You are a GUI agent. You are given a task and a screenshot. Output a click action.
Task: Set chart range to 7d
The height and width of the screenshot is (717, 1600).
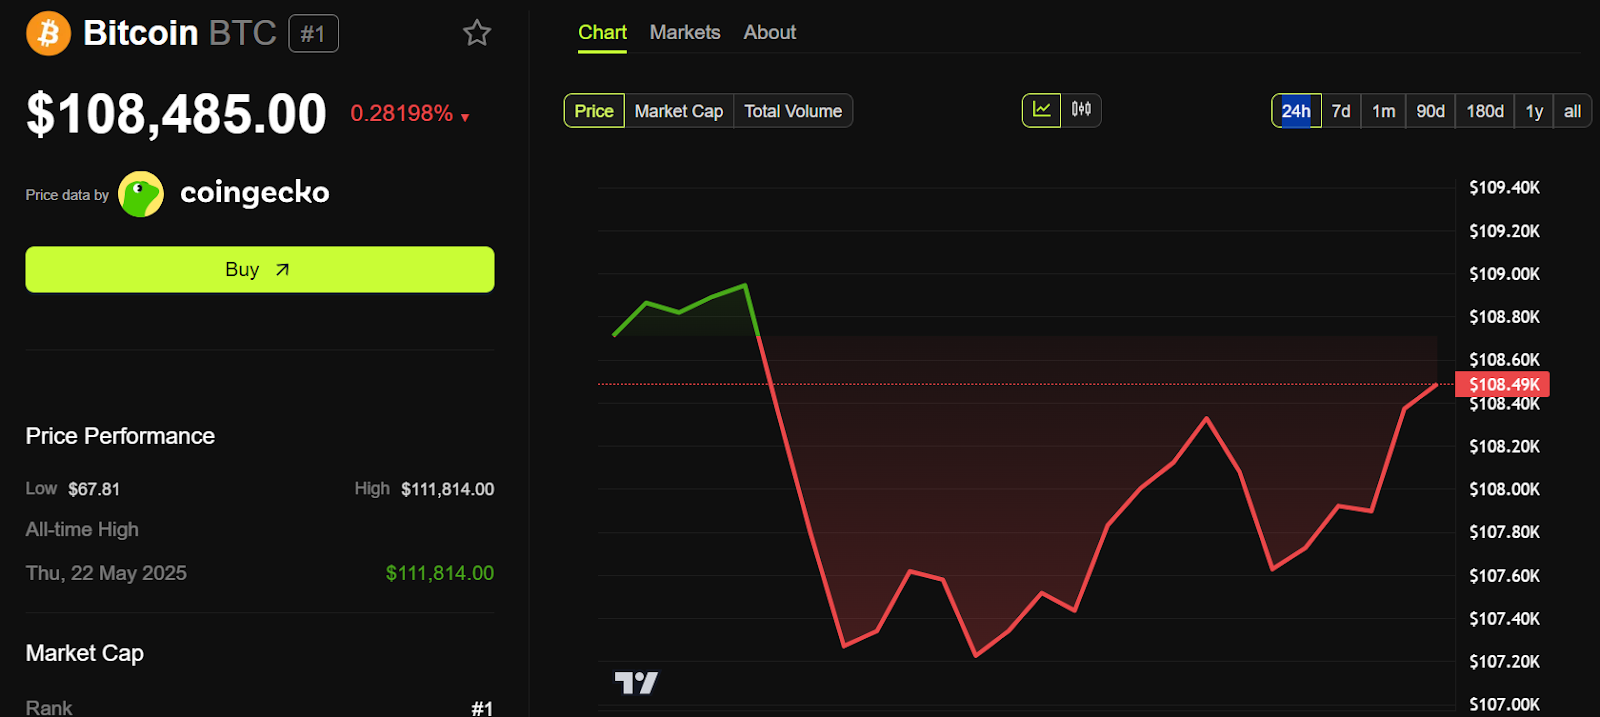[1341, 111]
